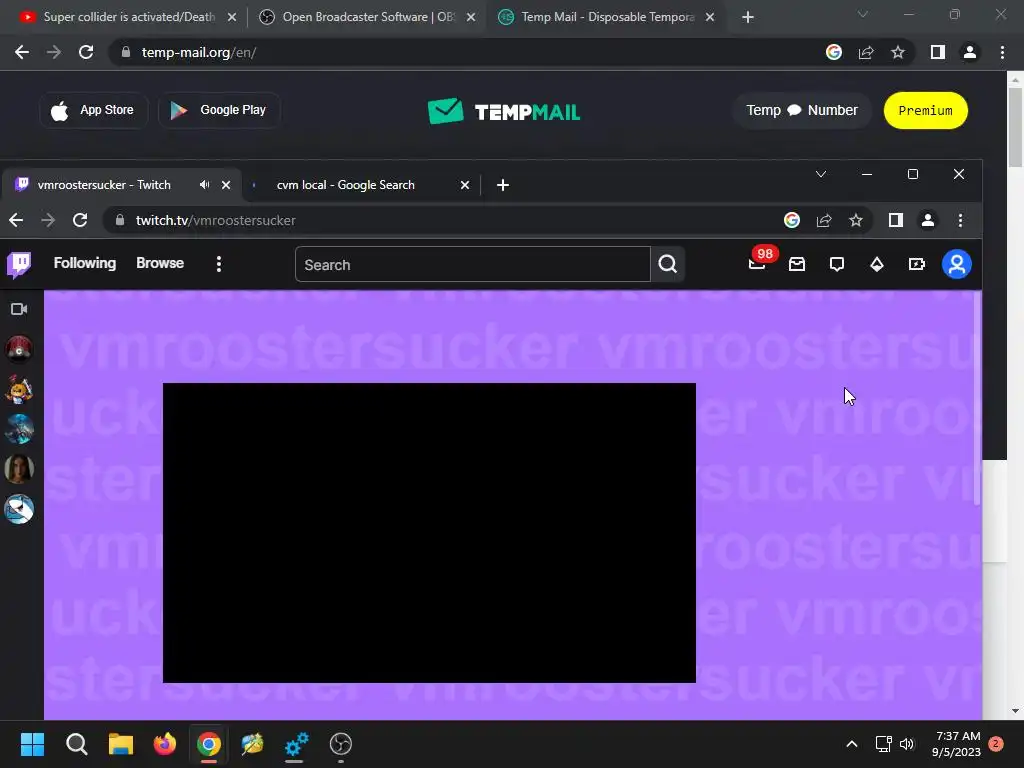Go to the Browse page on Twitch

(x=160, y=263)
